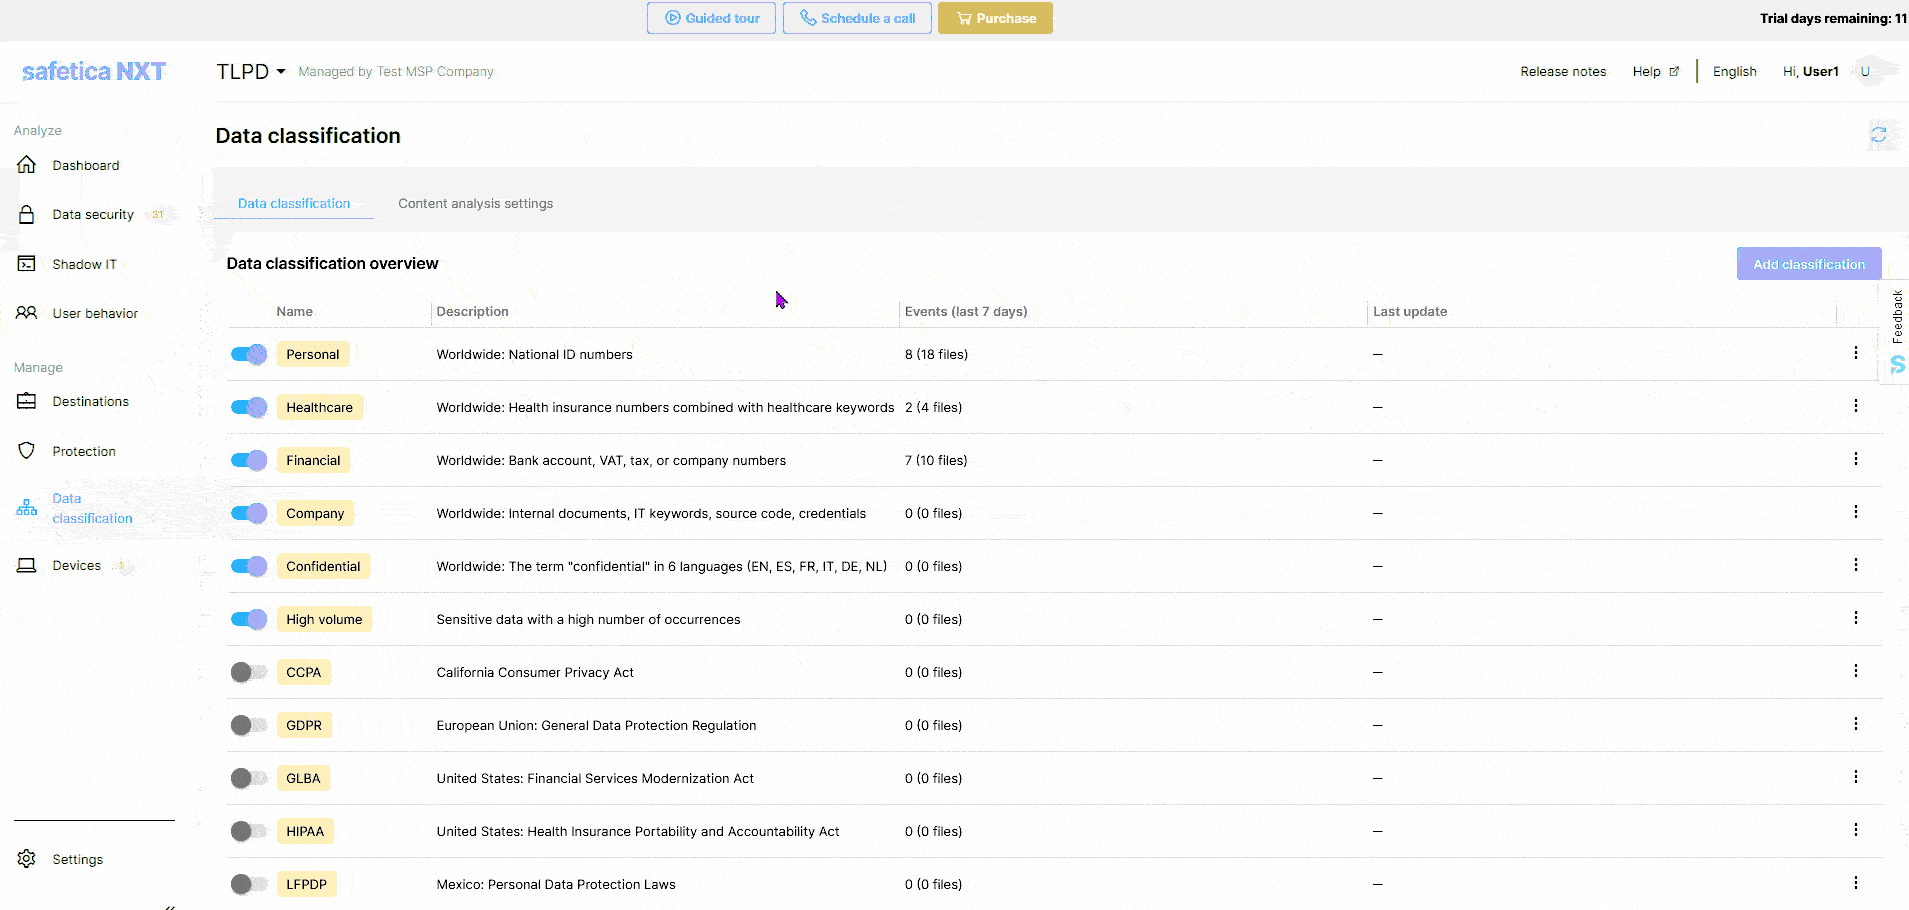Viewport: 1909px width, 910px height.
Task: Disable the Company classification toggle
Action: click(x=249, y=513)
